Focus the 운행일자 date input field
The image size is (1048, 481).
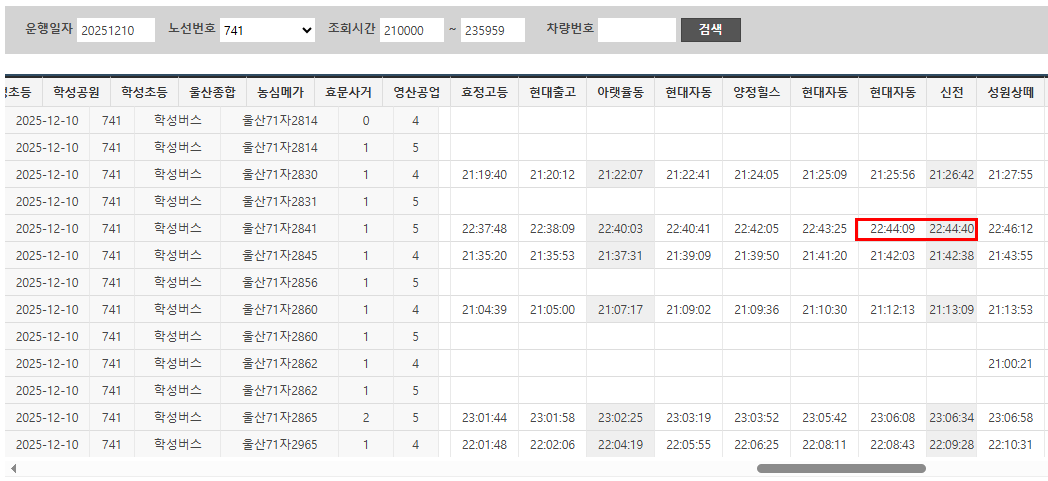(x=116, y=31)
